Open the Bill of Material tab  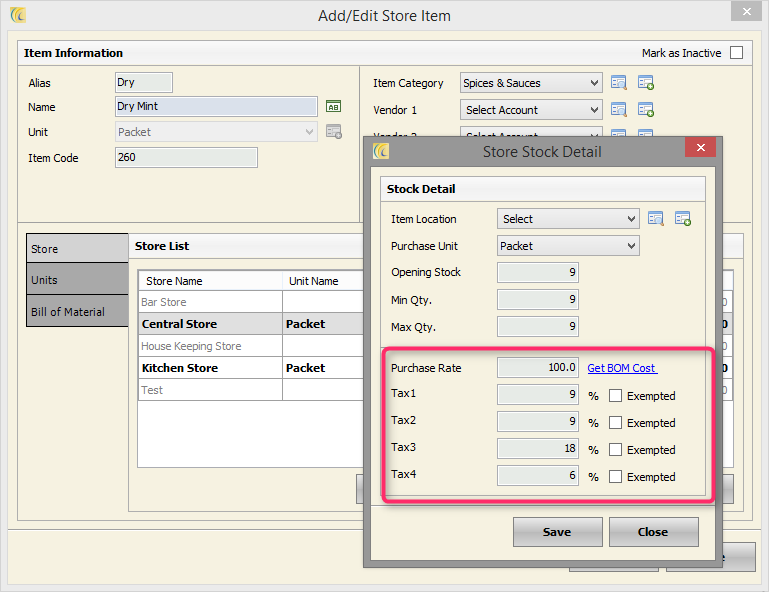[77, 312]
